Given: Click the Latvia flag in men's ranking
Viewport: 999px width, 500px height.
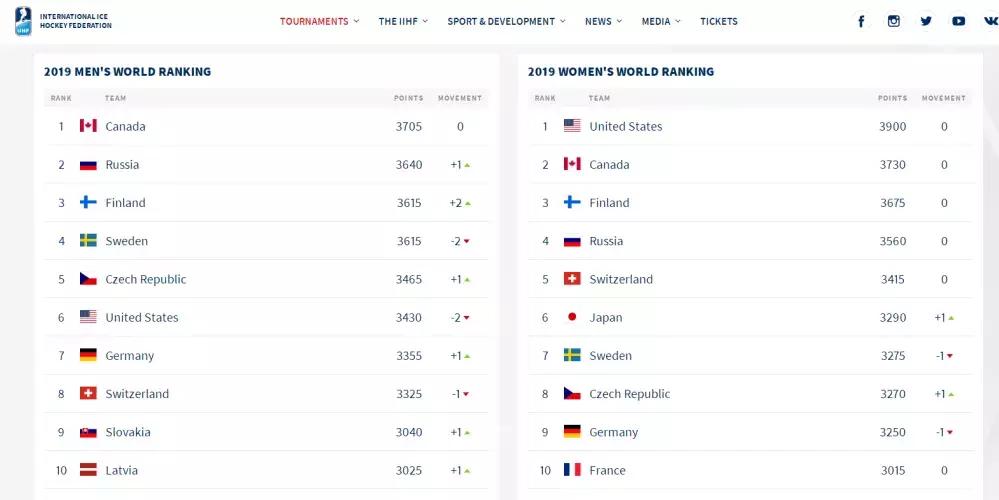Looking at the screenshot, I should pos(88,470).
